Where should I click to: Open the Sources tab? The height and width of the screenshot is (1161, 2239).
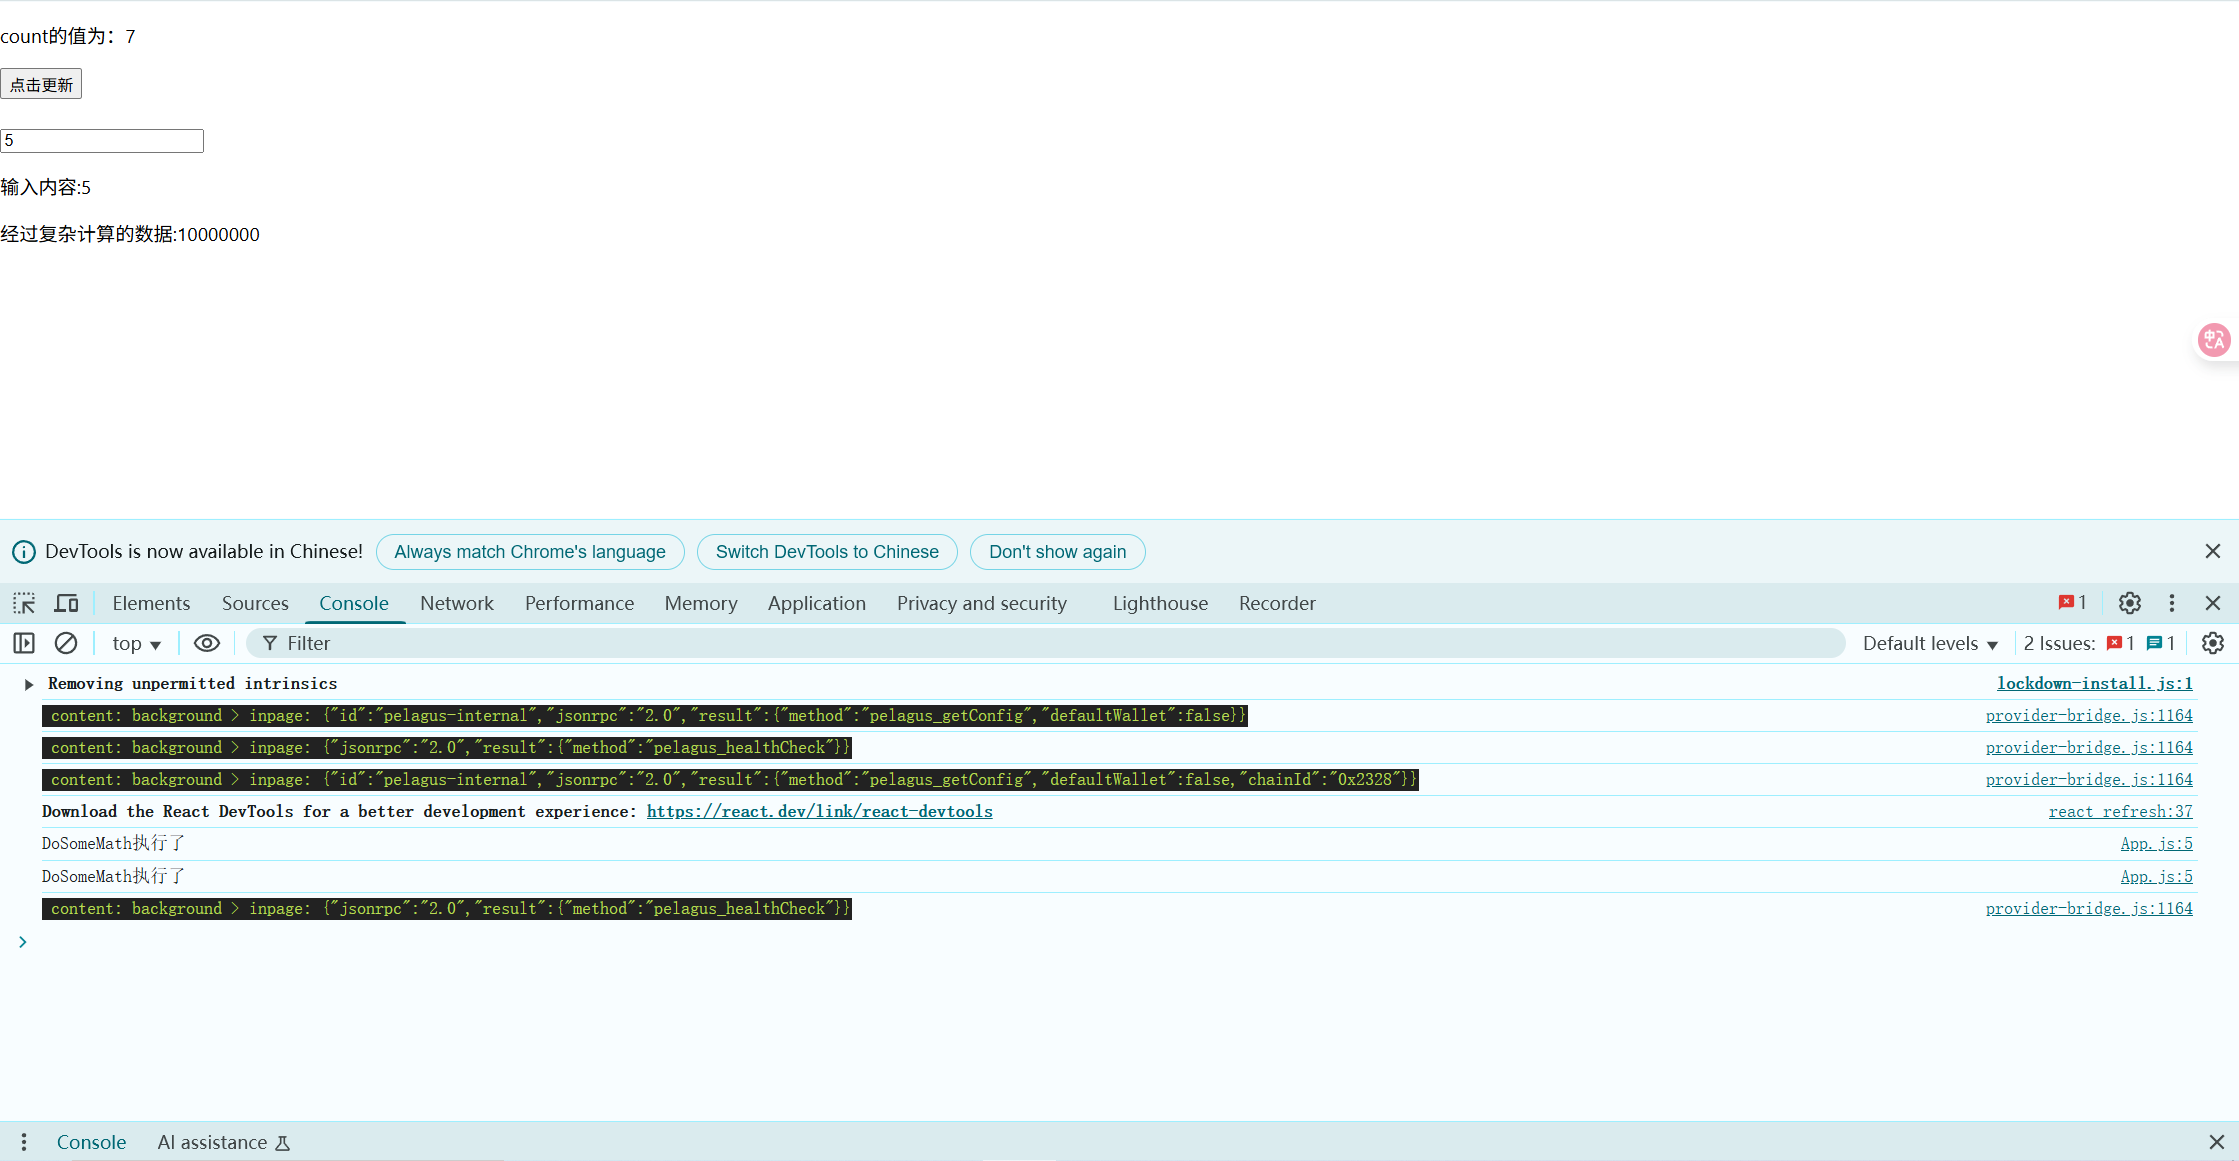pos(255,603)
